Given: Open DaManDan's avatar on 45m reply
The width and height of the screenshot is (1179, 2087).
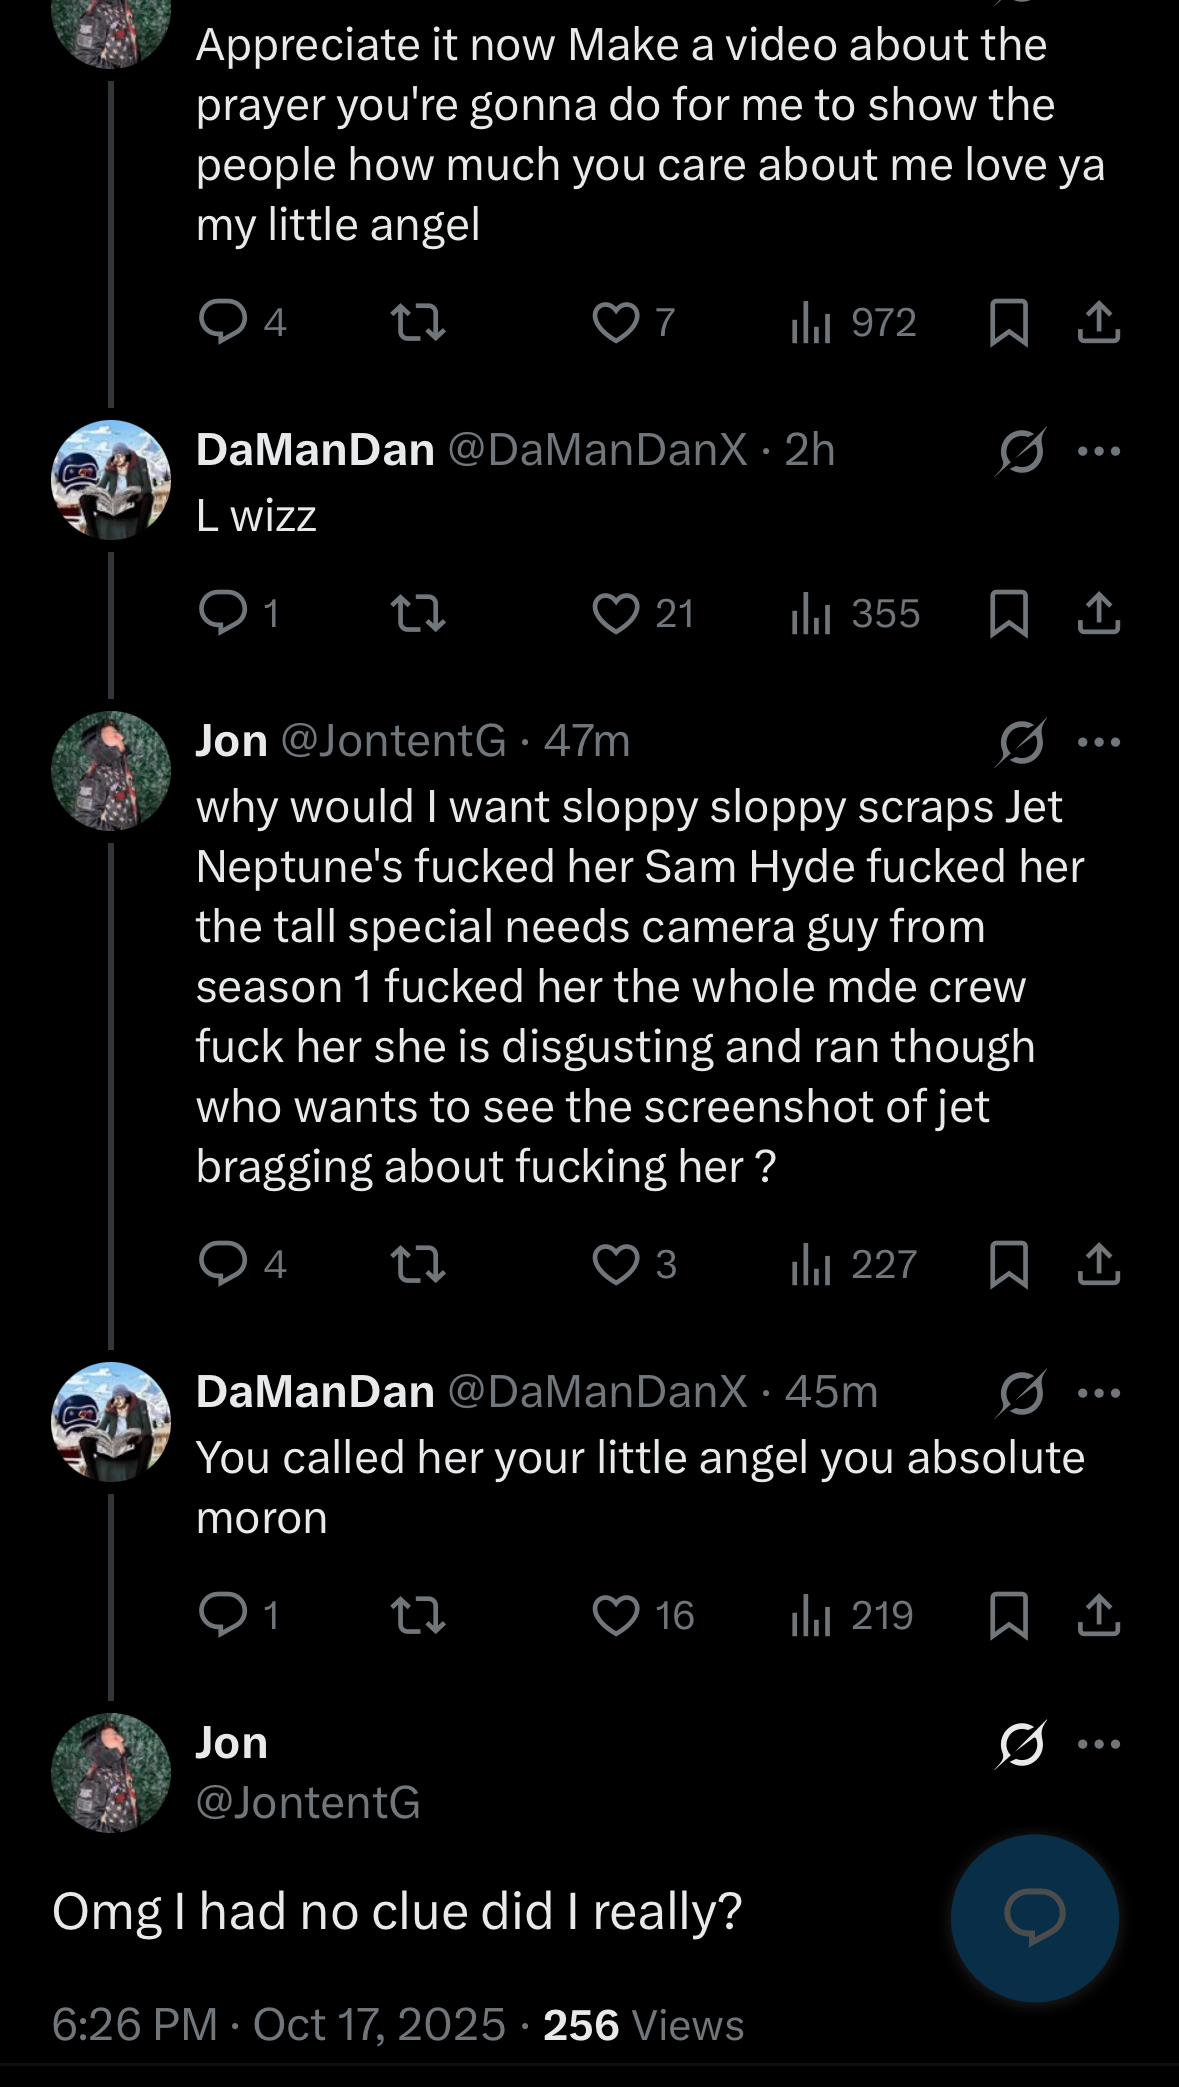Looking at the screenshot, I should coord(111,1421).
